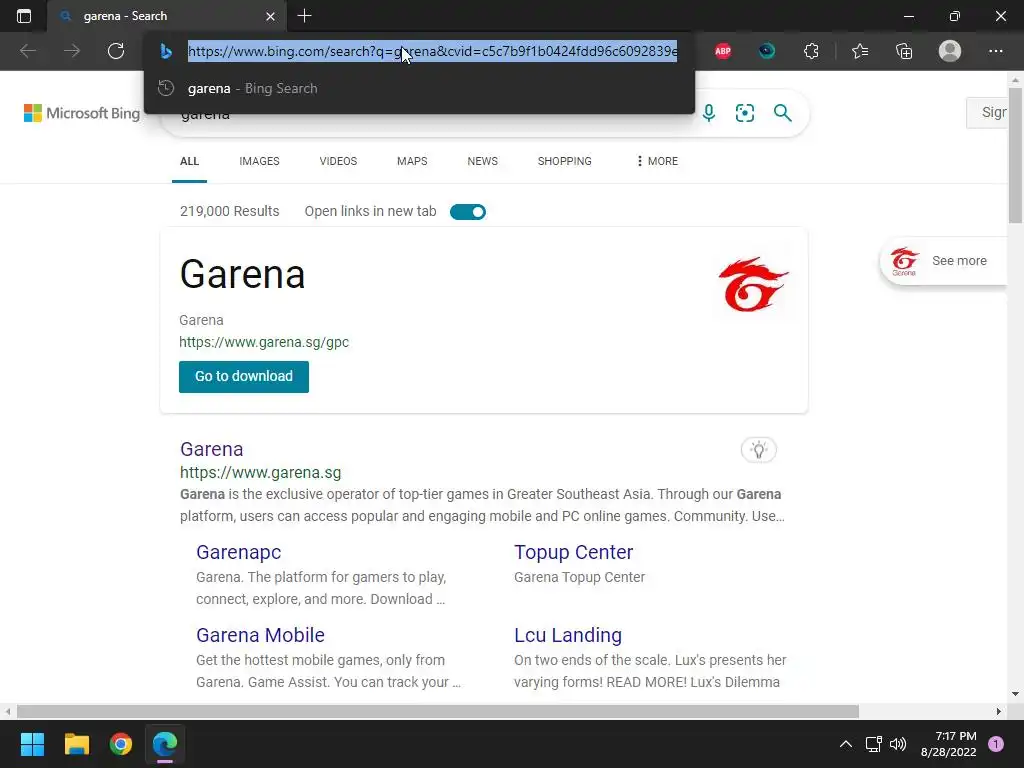This screenshot has height=768, width=1024.
Task: Open the Lcu Landing sublink
Action: (568, 635)
